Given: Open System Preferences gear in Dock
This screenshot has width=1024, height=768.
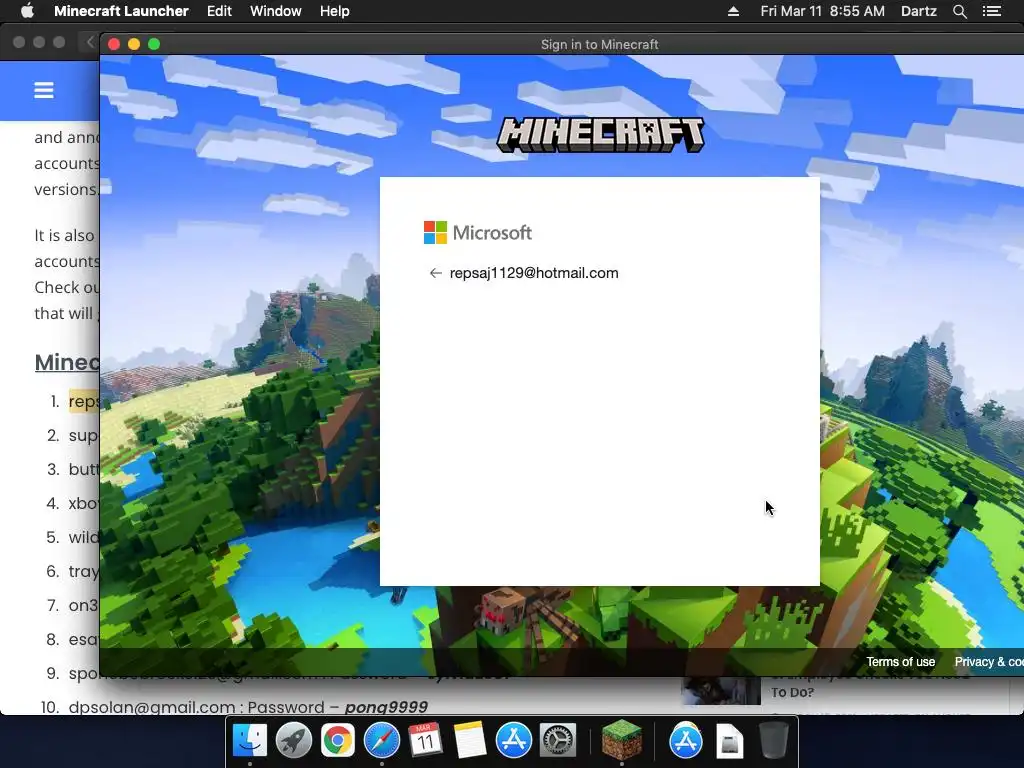Looking at the screenshot, I should tap(558, 741).
